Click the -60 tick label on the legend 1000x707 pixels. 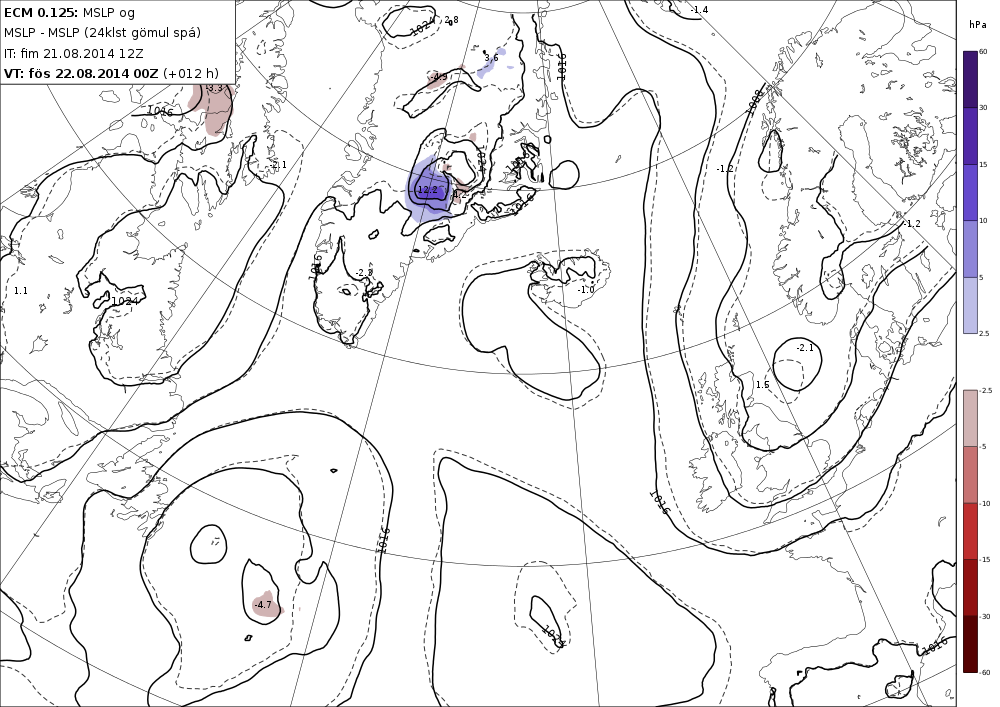985,672
